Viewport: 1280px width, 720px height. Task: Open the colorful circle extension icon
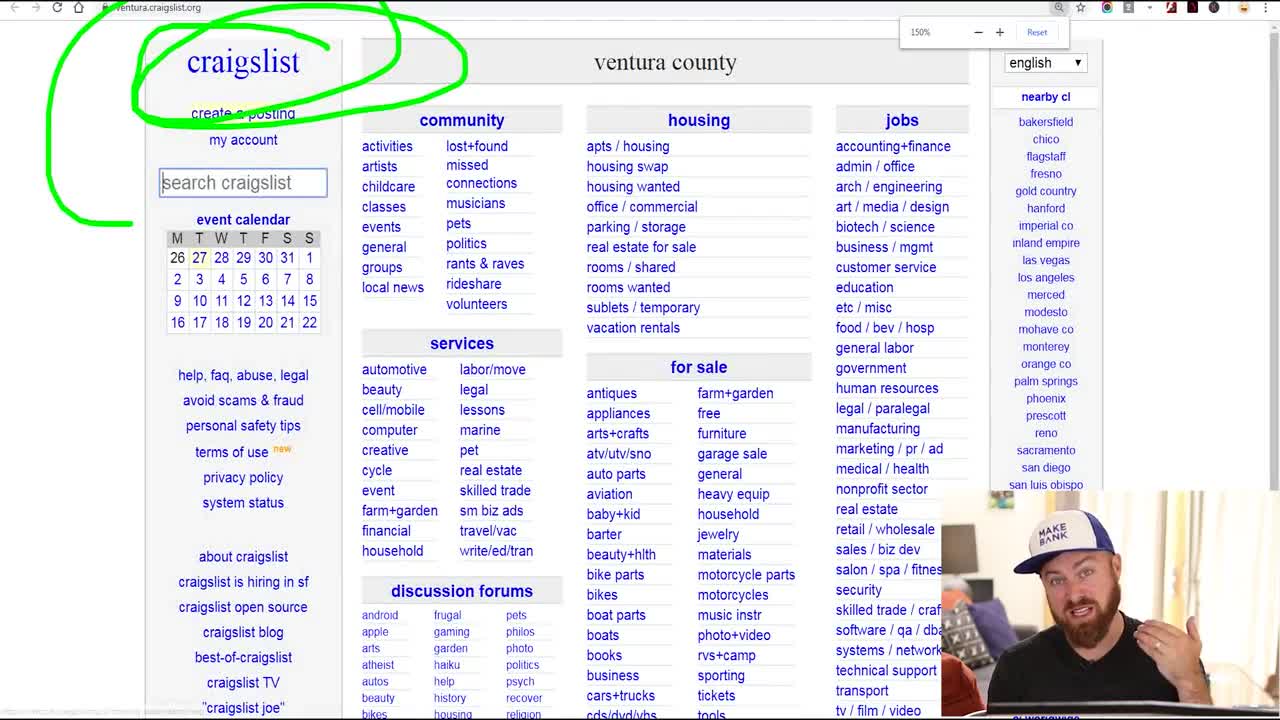point(1107,7)
